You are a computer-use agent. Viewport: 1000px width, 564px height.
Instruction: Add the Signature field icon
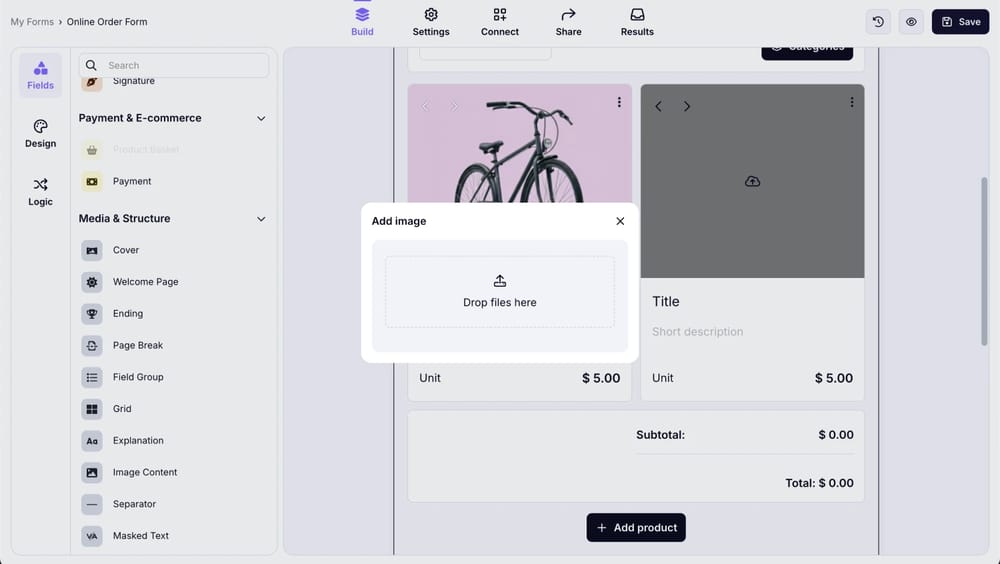tap(92, 82)
